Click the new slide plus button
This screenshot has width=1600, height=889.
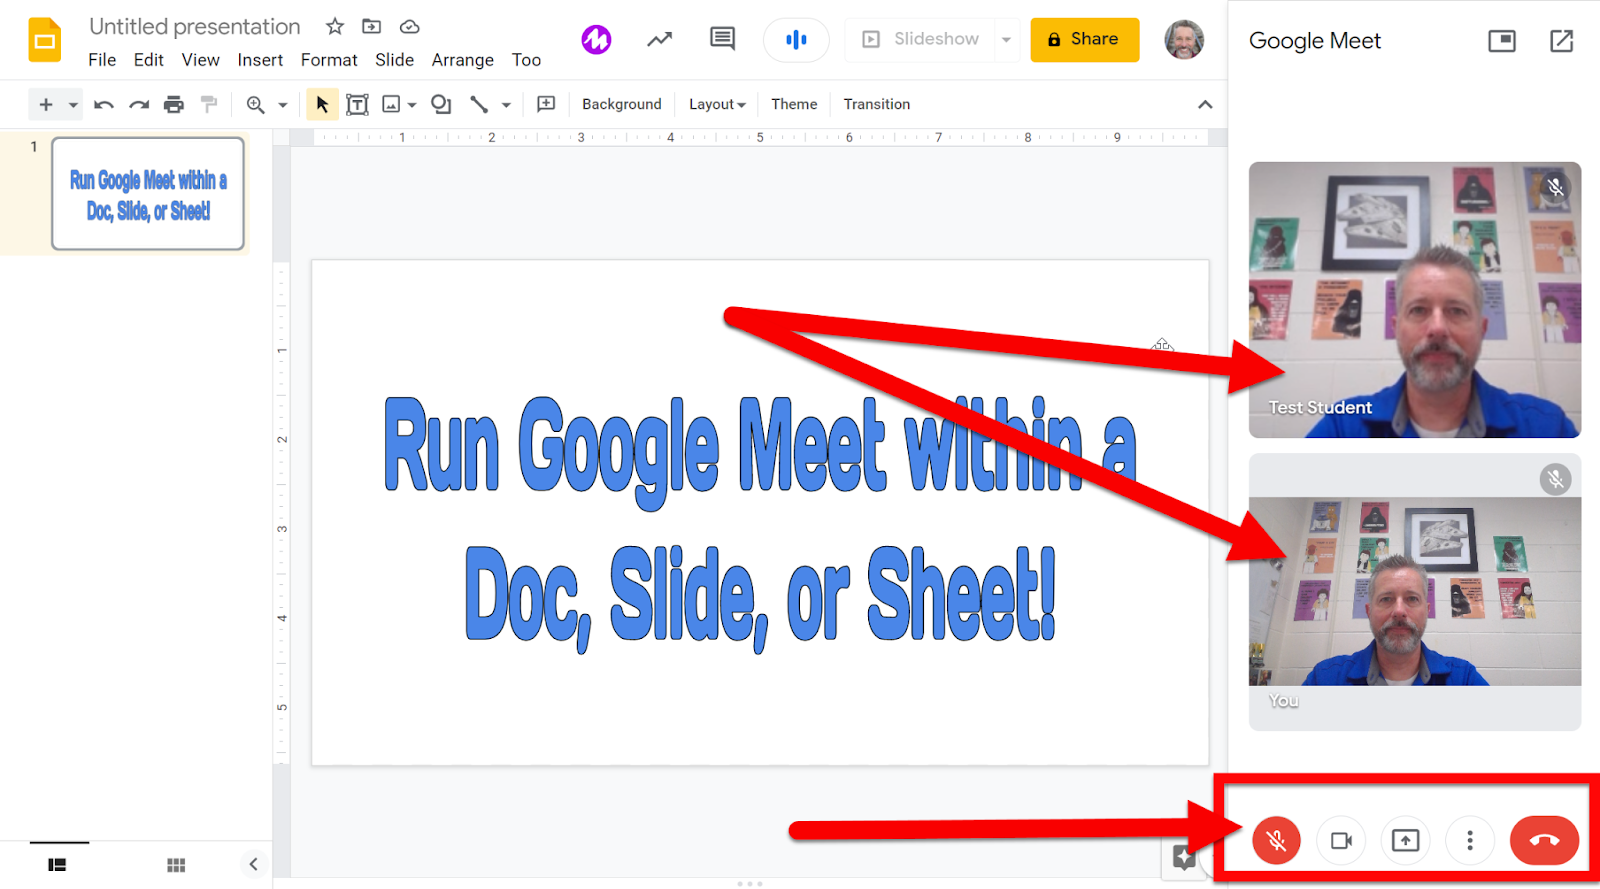click(46, 104)
